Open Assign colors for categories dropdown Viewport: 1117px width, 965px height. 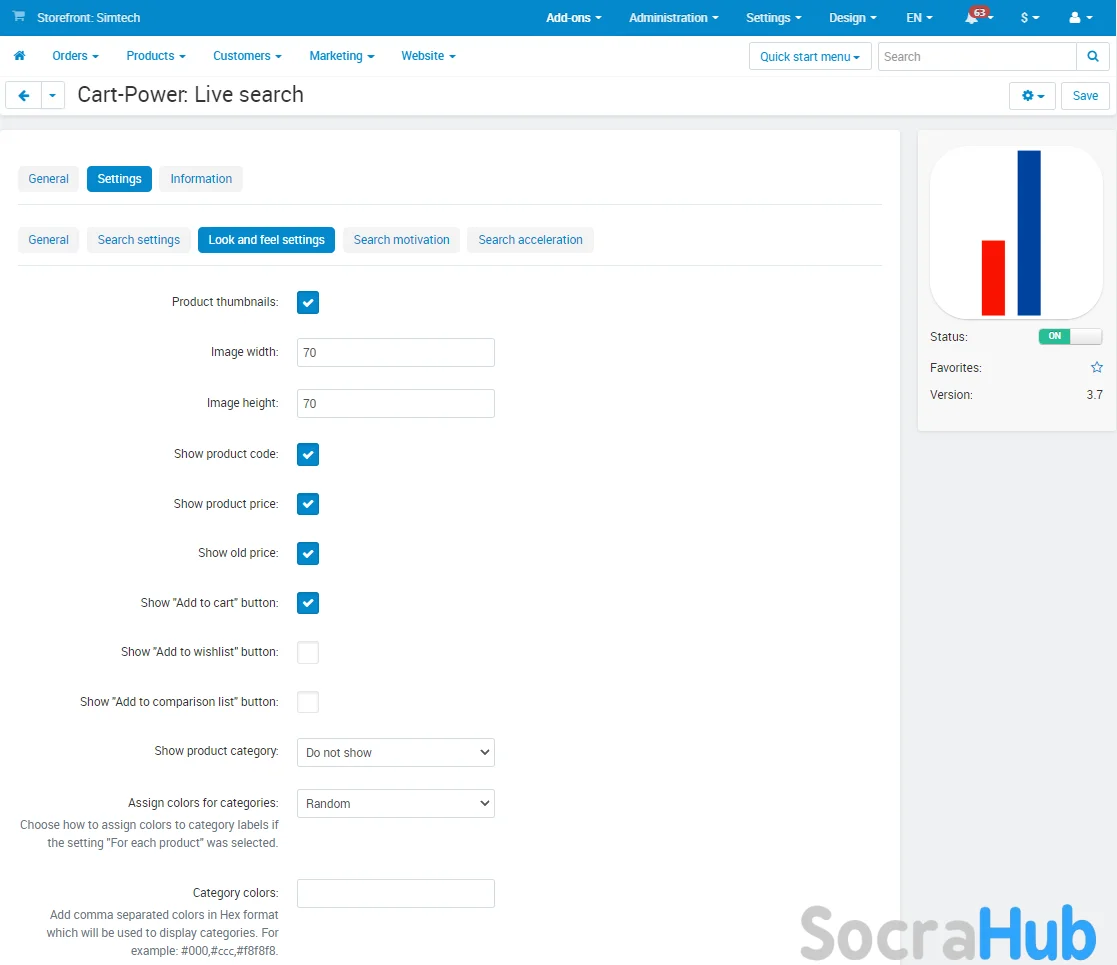coord(395,803)
